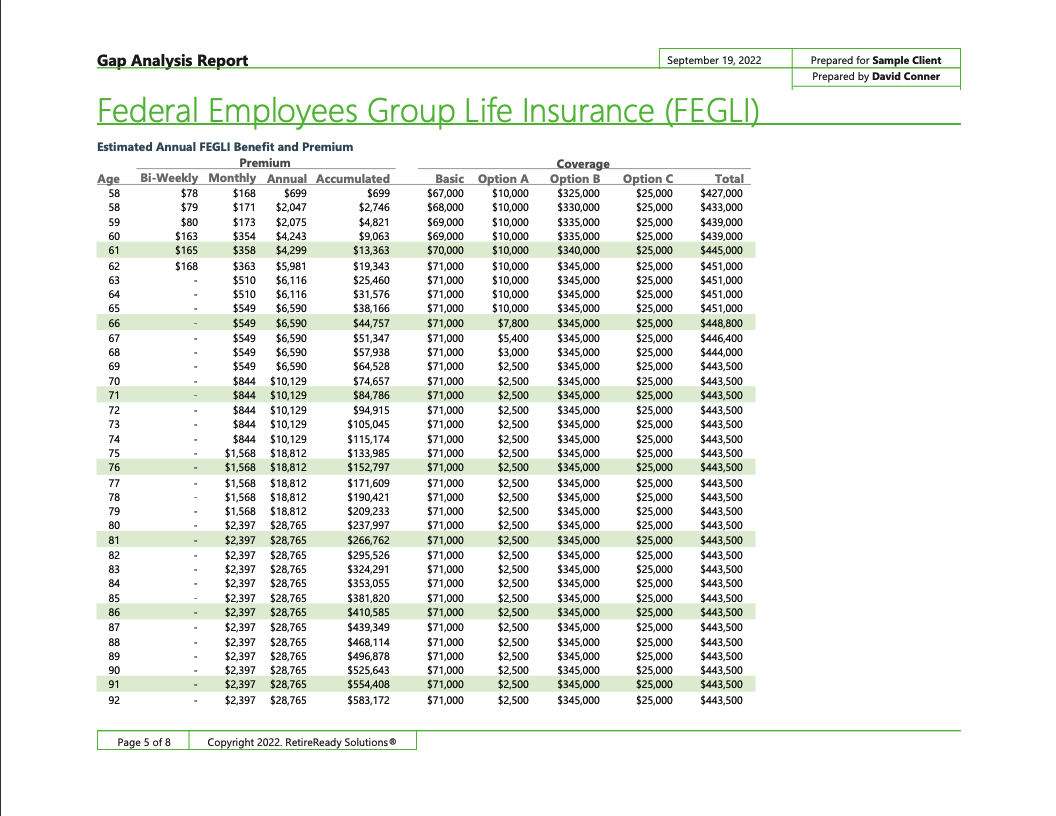Click accumulated value '$583,172'
Viewport: 1056px width, 816px height.
pos(368,700)
